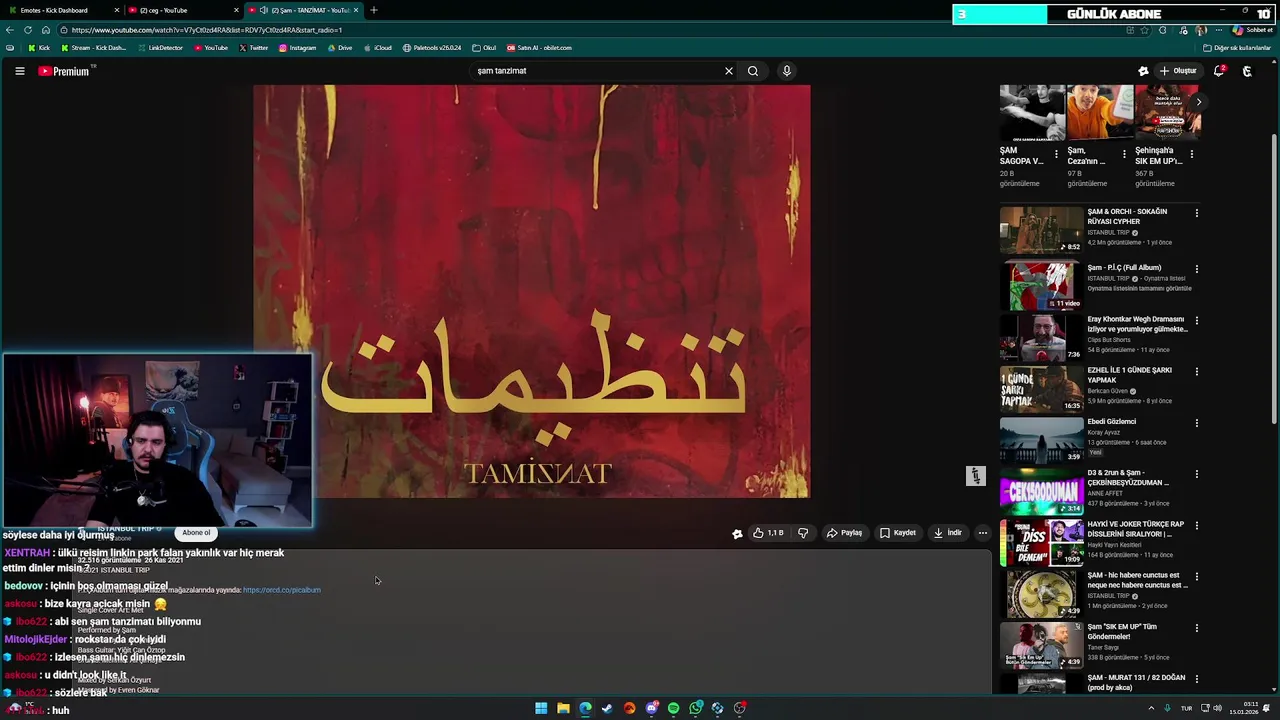The width and height of the screenshot is (1280, 720).
Task: Mute the tab via speaker icon
Action: [x=263, y=10]
